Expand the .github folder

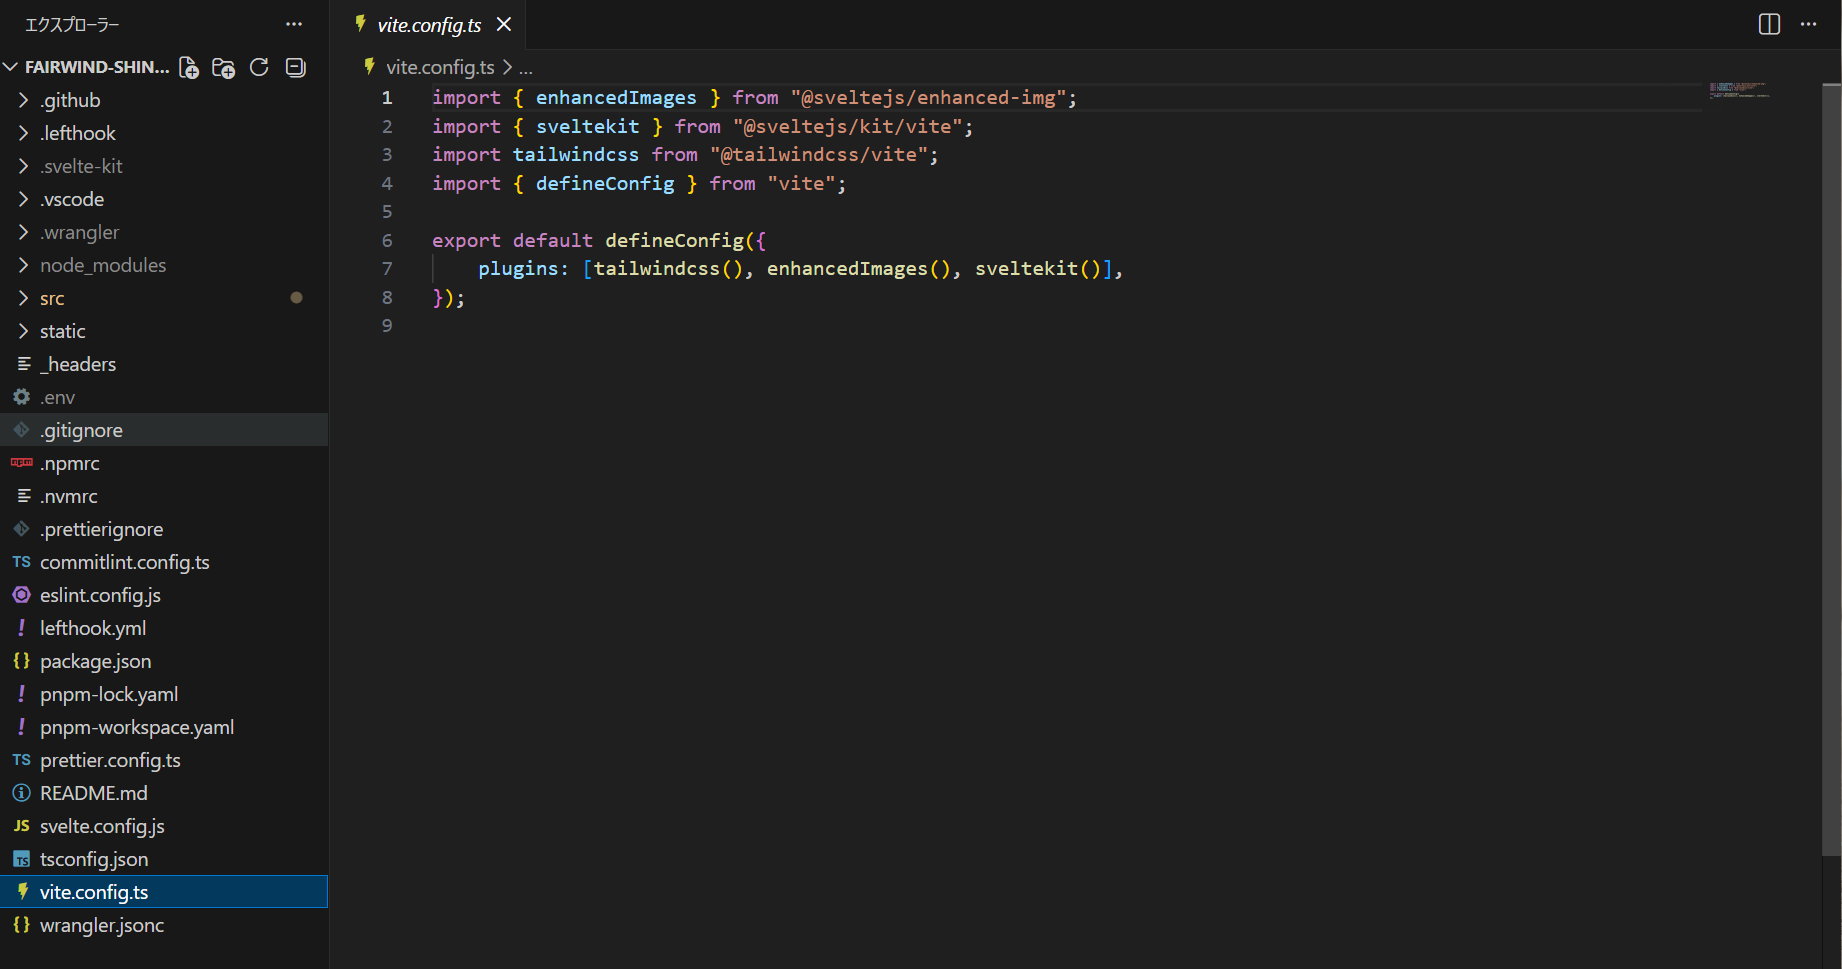point(70,100)
